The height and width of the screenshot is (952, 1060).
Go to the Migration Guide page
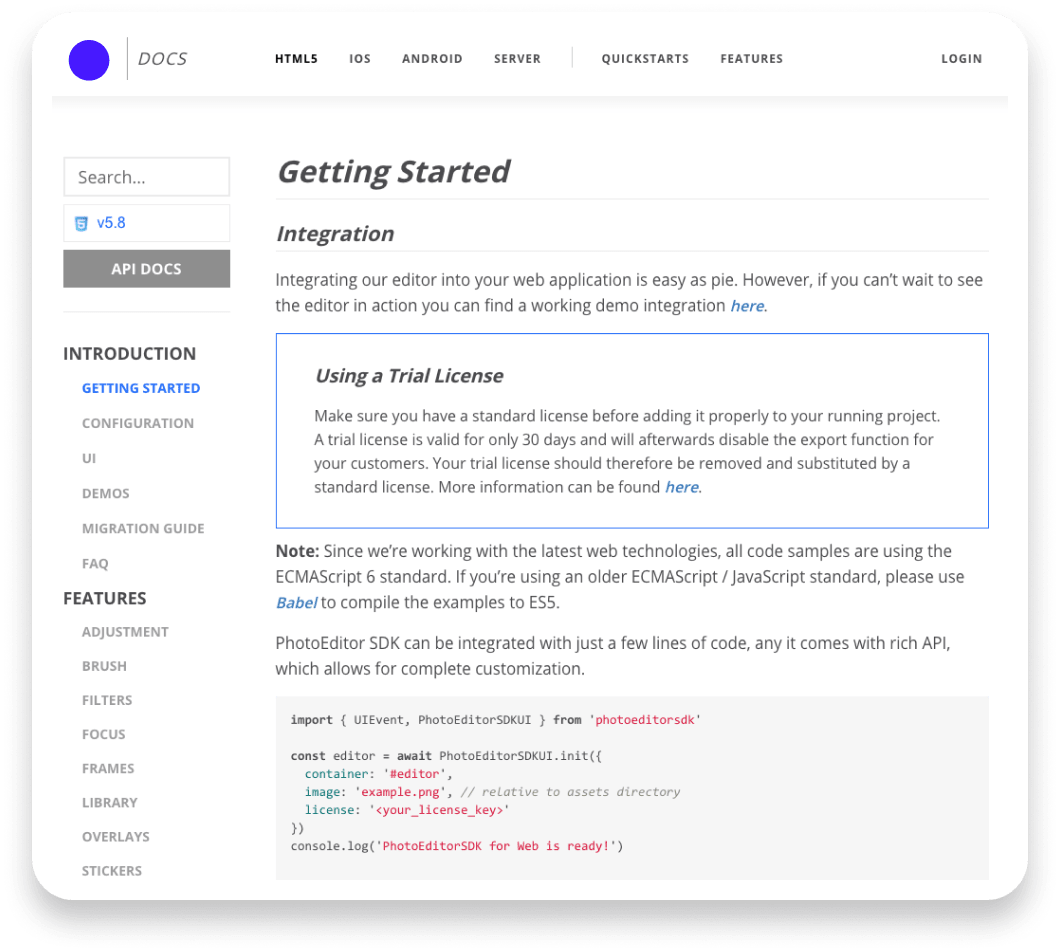143,528
